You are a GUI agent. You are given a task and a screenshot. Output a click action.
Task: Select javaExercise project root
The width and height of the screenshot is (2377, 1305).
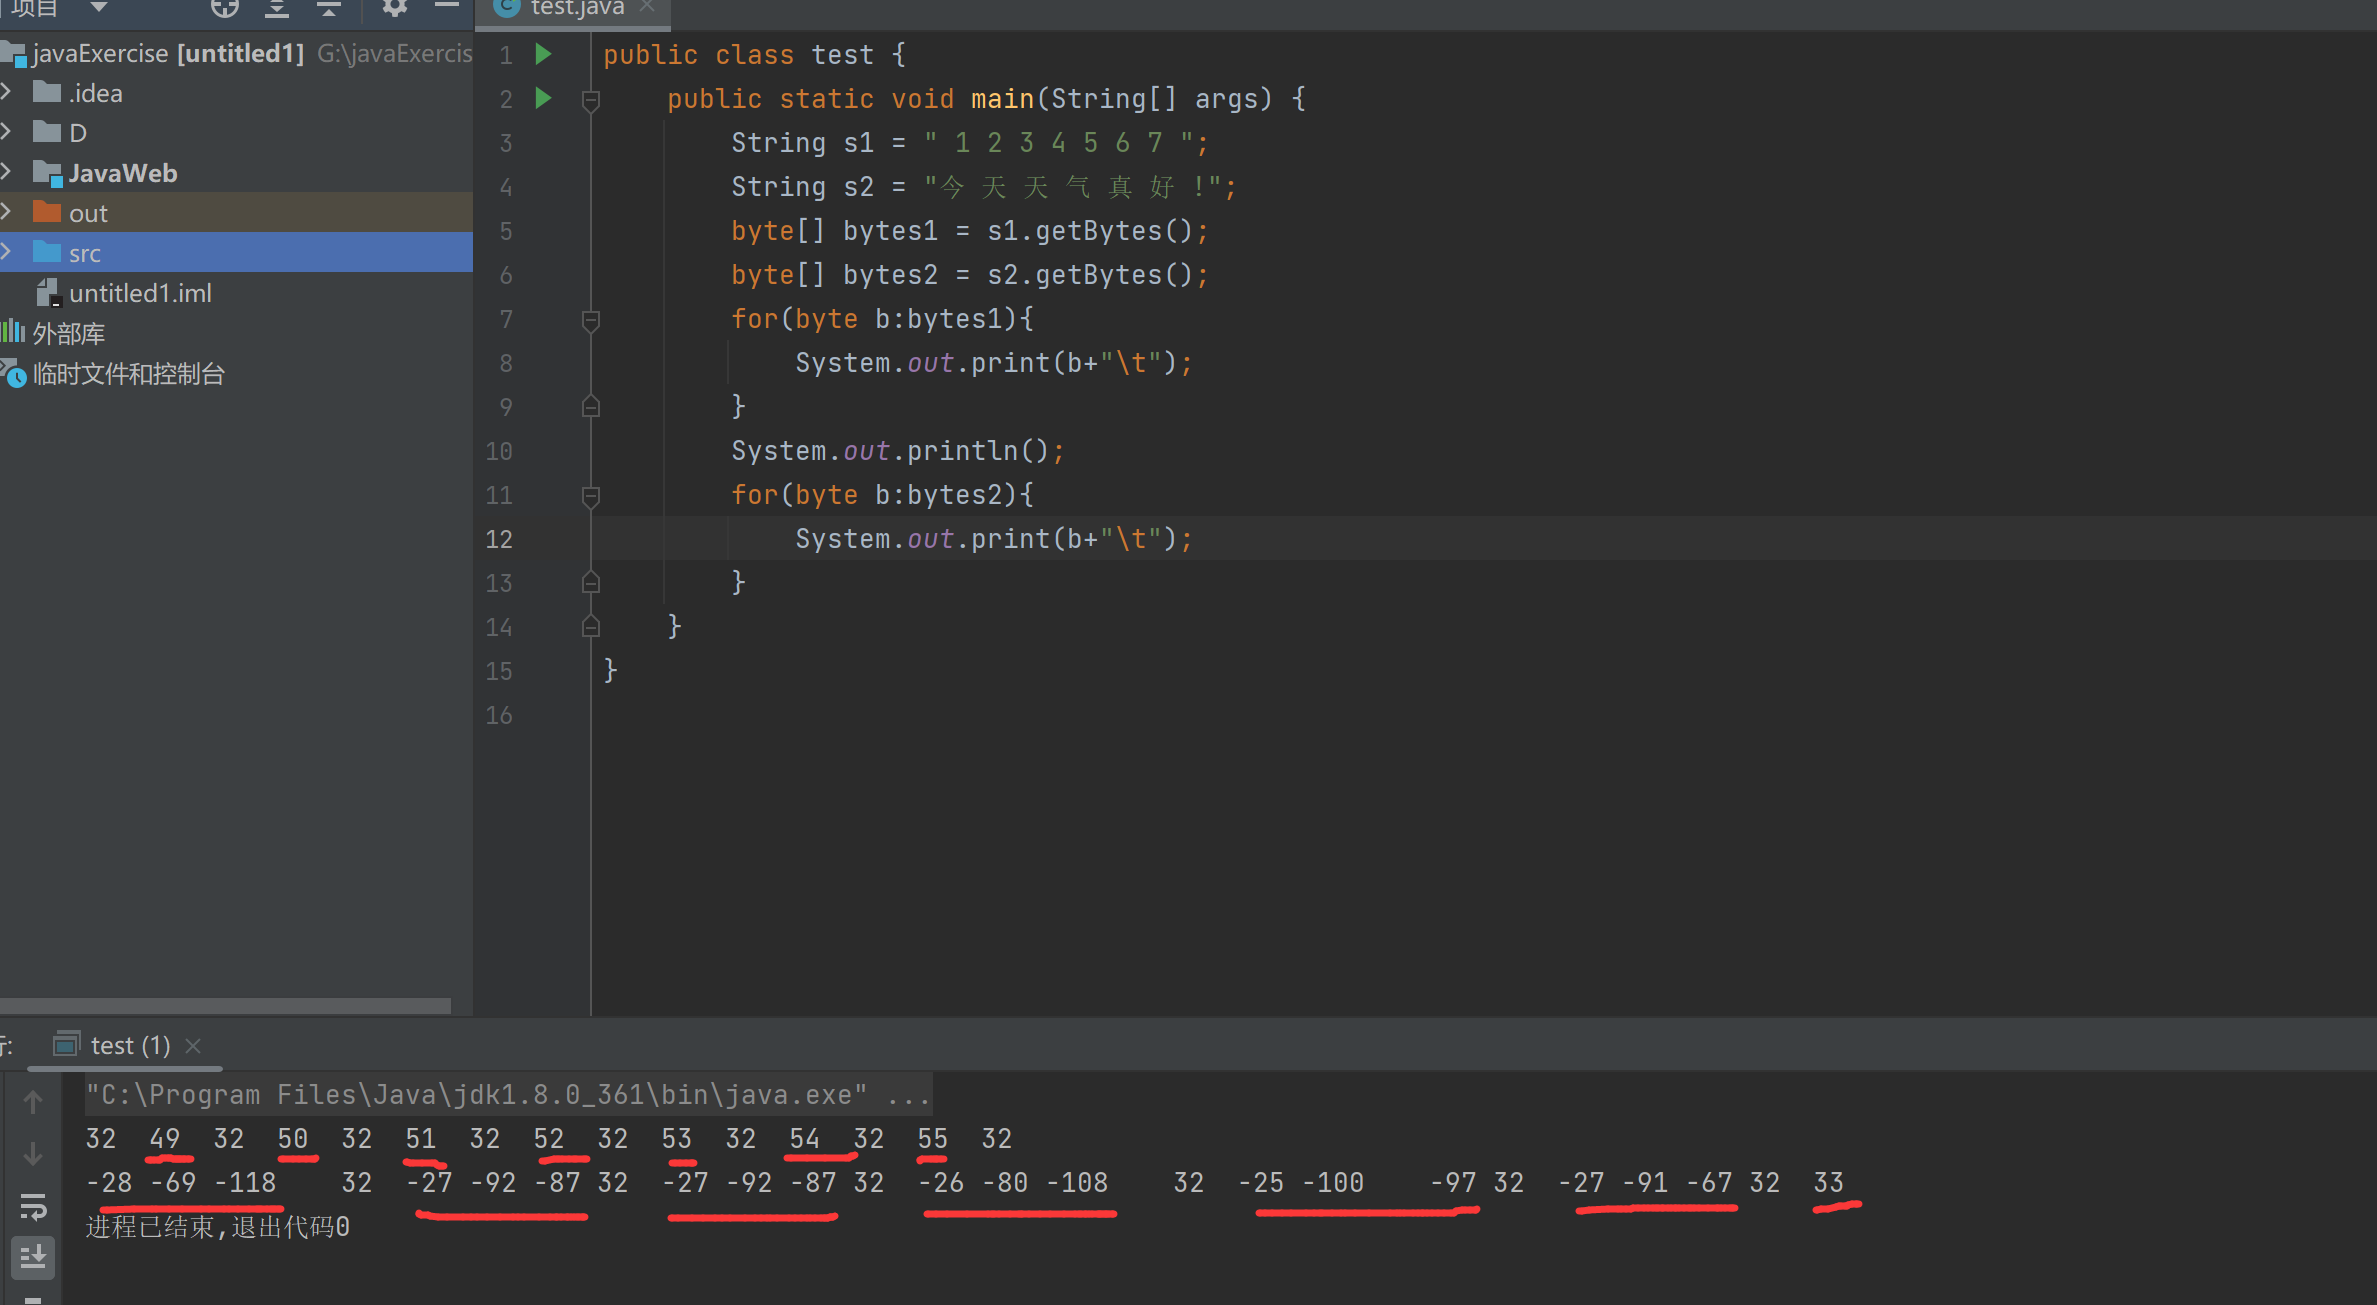[x=236, y=53]
